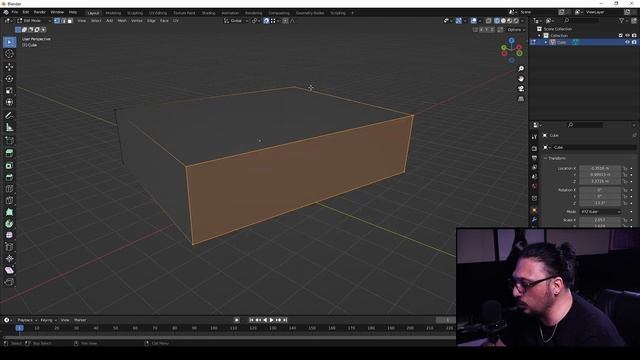Select the Move tool

click(x=9, y=67)
